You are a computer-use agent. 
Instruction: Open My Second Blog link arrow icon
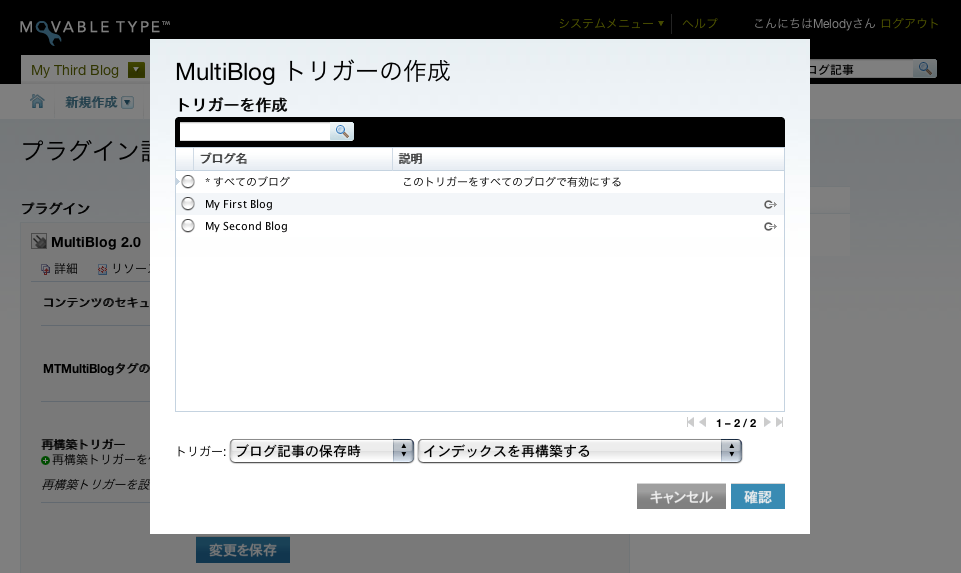(770, 227)
